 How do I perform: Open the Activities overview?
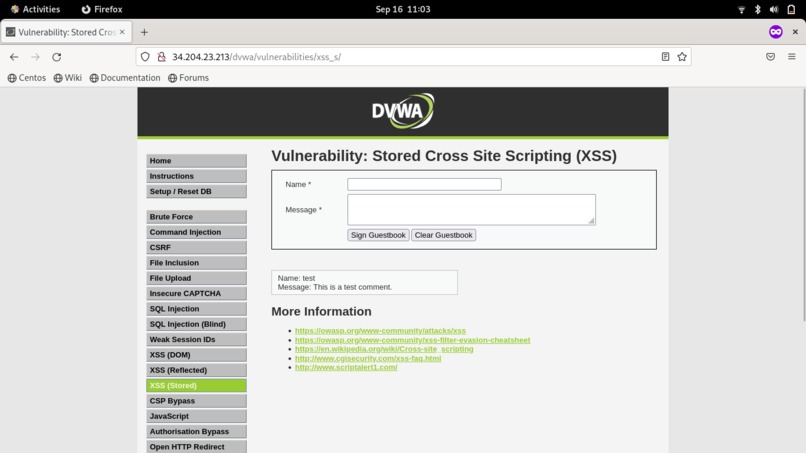(35, 9)
